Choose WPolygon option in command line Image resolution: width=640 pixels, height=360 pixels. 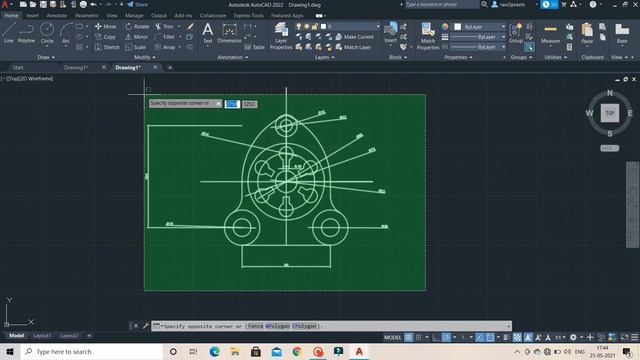278,326
